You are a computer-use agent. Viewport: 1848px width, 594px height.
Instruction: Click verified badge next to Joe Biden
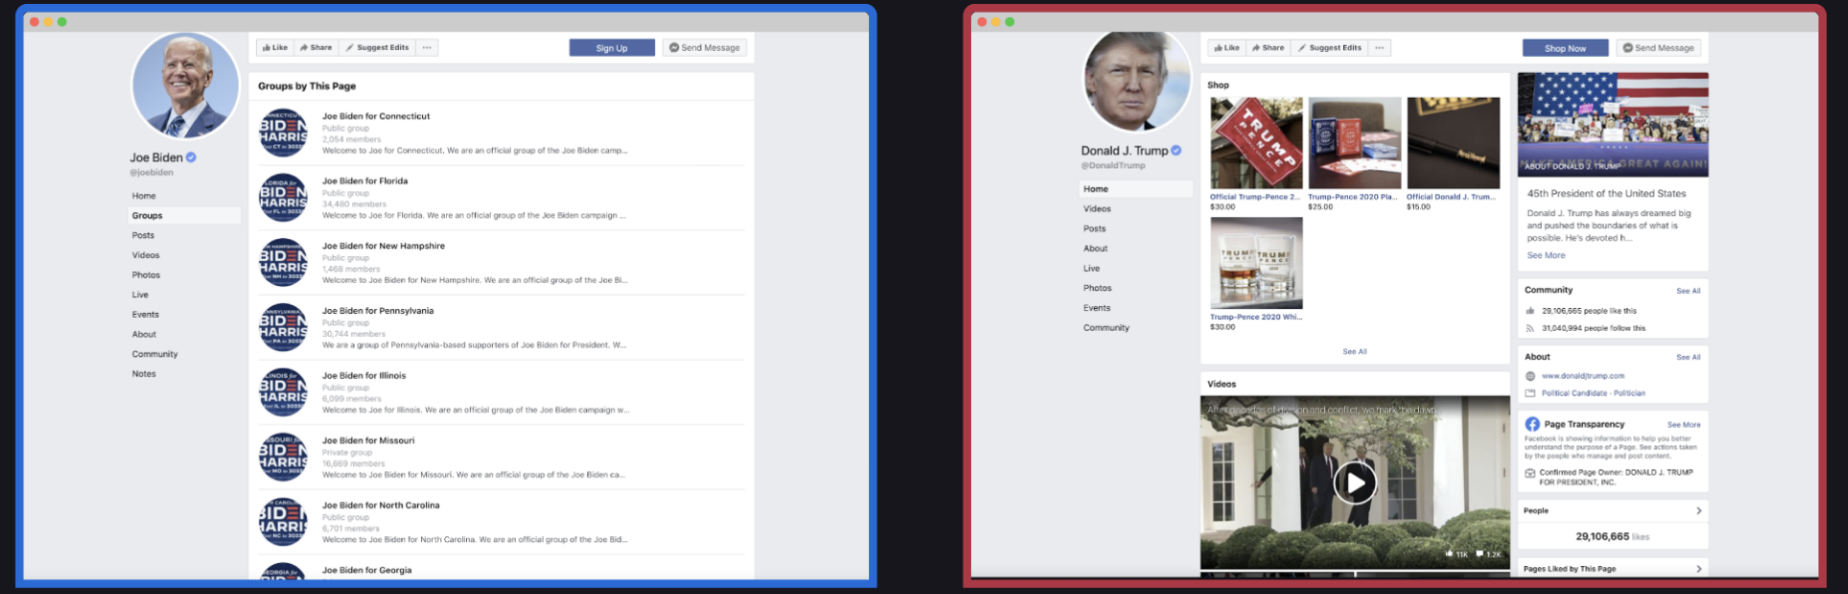(191, 157)
